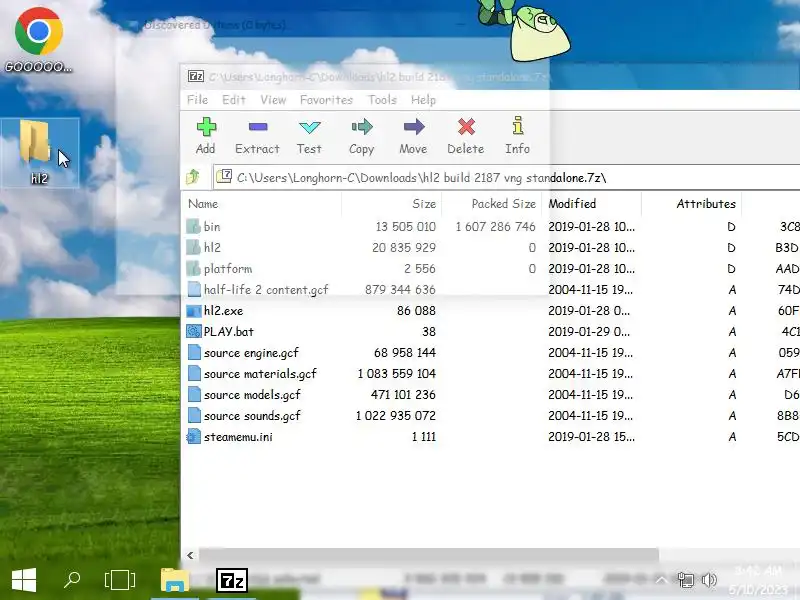Click the Test toolbar icon
Screen dimensions: 800x600
[309, 127]
